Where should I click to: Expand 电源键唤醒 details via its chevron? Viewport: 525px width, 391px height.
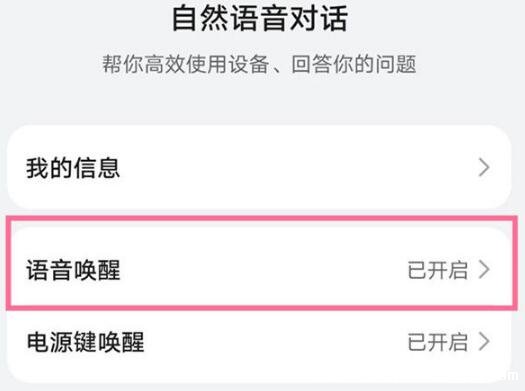click(484, 341)
